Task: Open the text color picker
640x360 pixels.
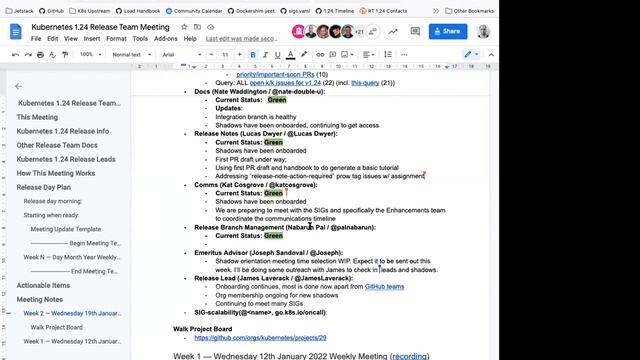Action: (290, 55)
